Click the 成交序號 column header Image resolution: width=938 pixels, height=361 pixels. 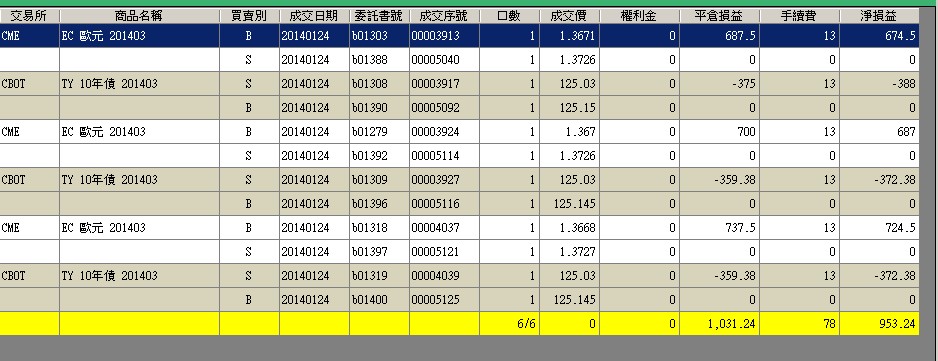(444, 16)
